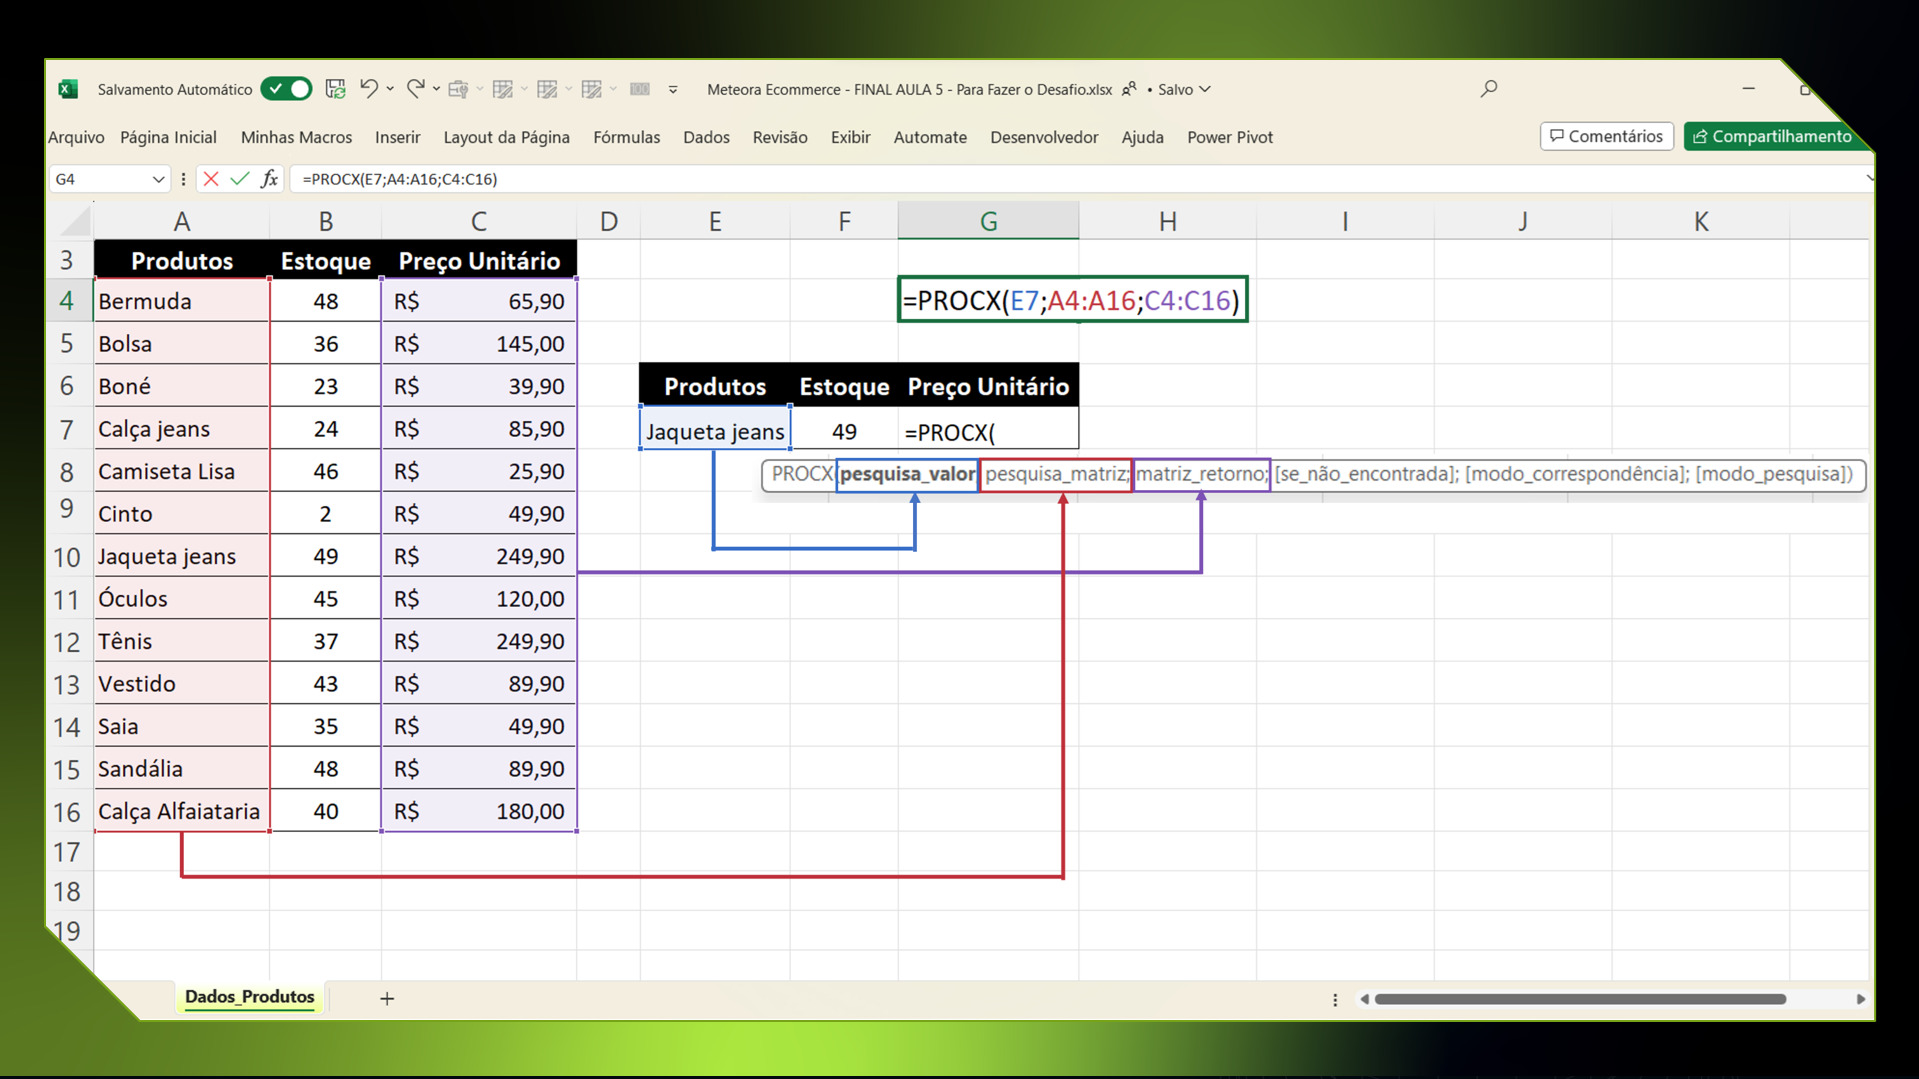
Task: Expand the Name Box dropdown arrow
Action: pos(158,179)
